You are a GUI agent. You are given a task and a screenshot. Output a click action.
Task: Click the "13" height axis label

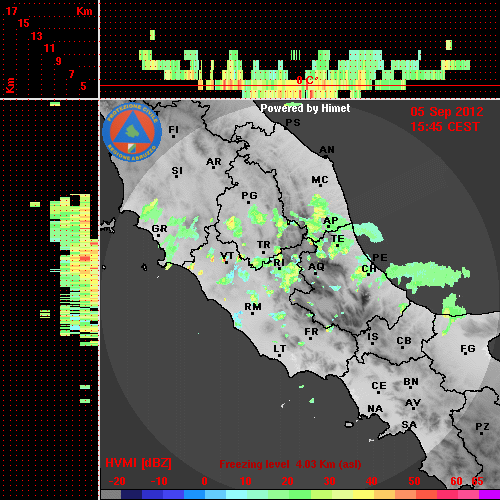pyautogui.click(x=37, y=36)
